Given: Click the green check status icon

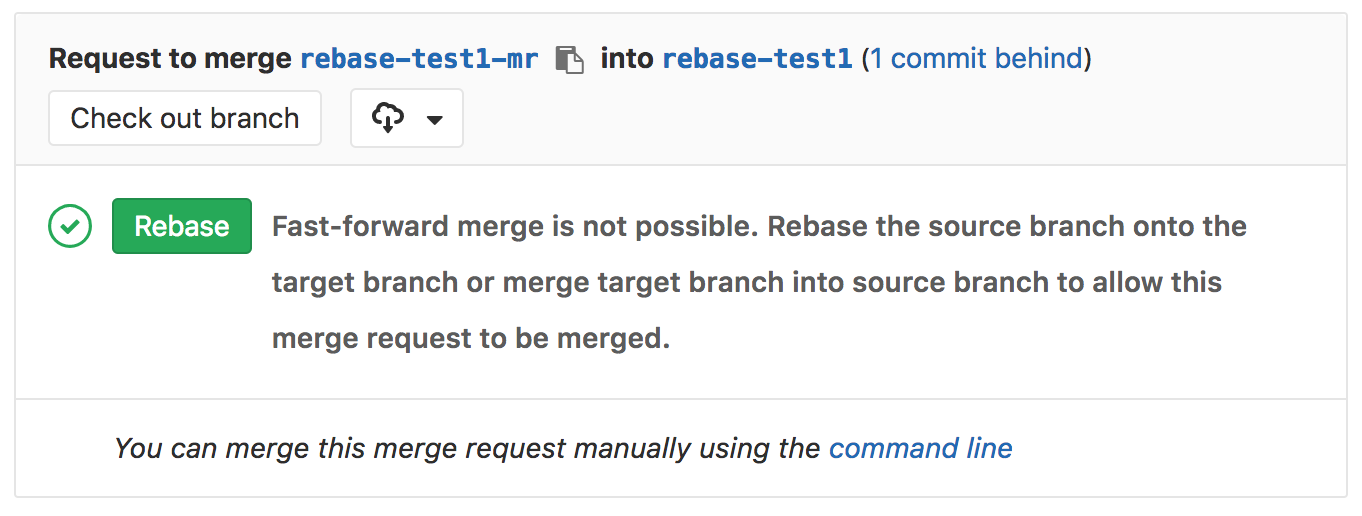Looking at the screenshot, I should [x=70, y=226].
